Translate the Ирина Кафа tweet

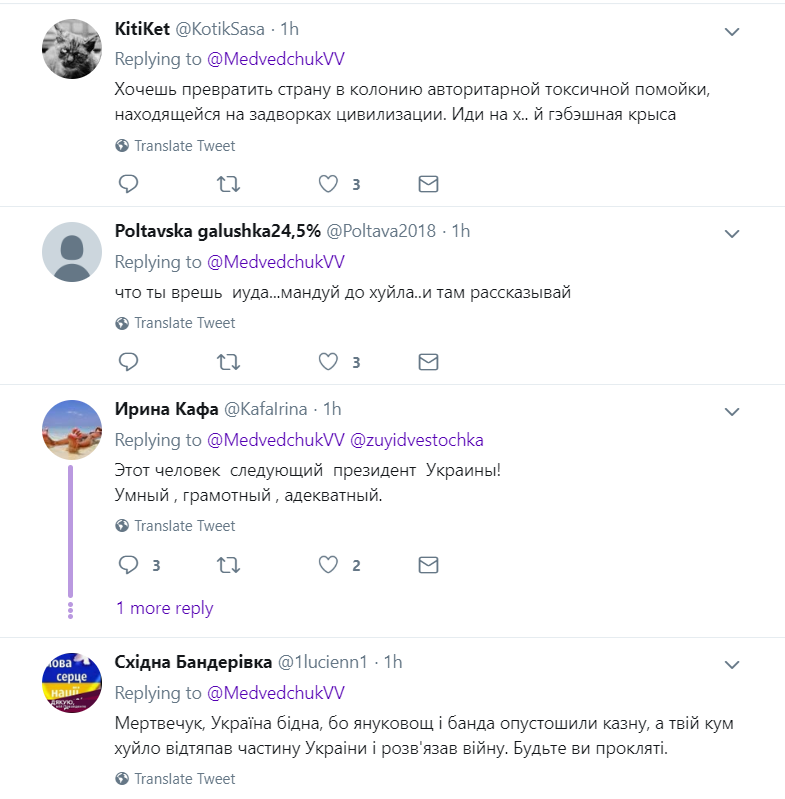185,526
